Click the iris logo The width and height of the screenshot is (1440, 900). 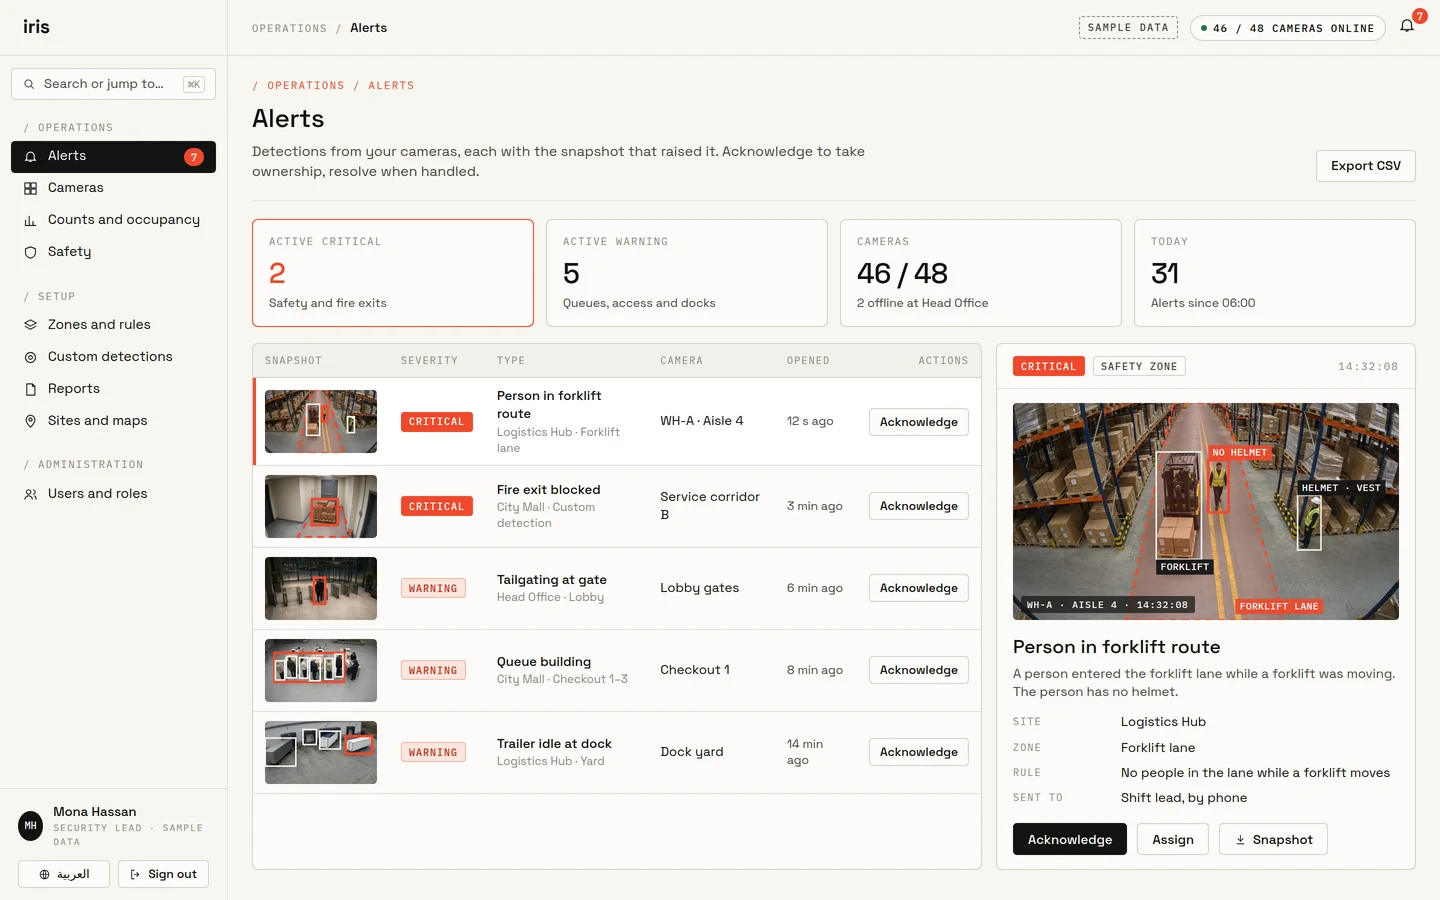36,27
